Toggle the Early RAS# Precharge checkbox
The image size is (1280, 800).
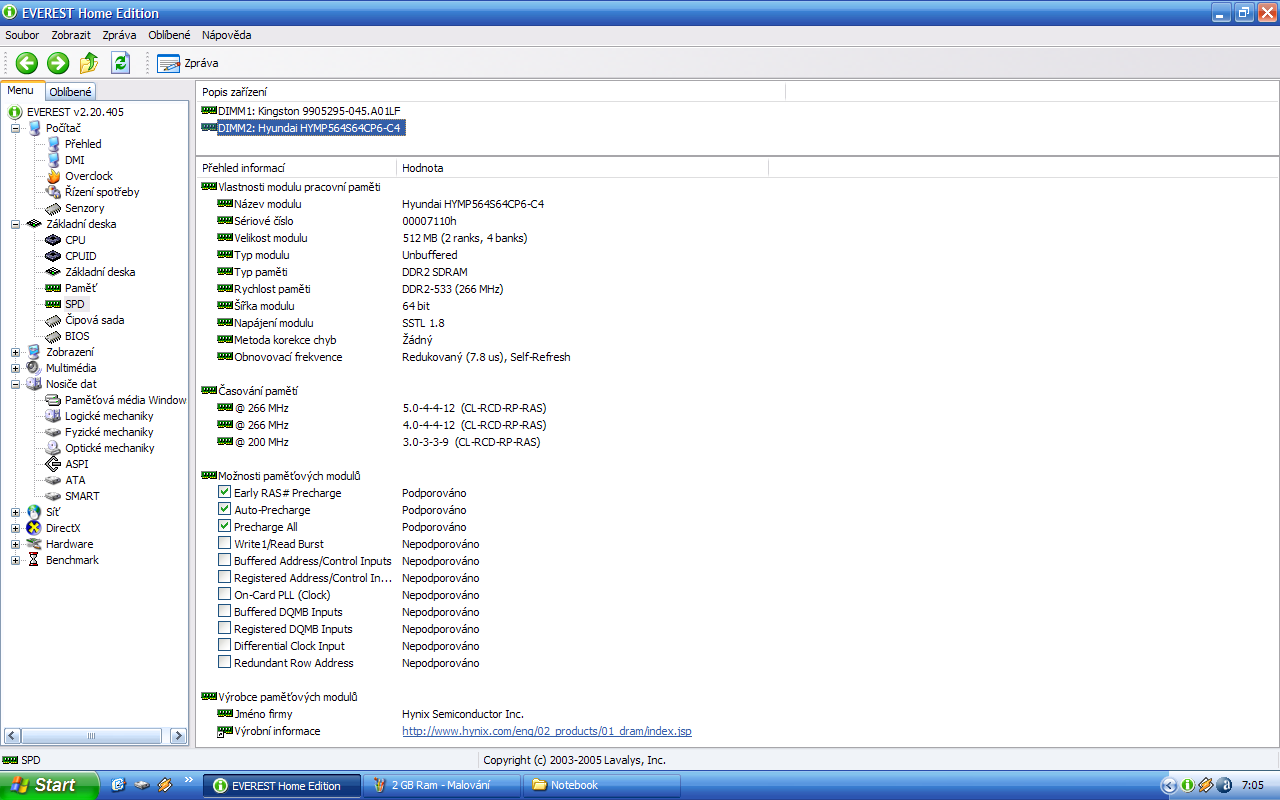click(224, 493)
